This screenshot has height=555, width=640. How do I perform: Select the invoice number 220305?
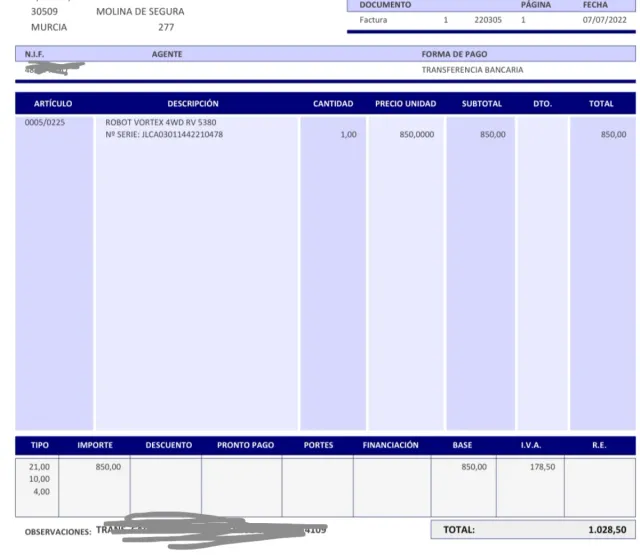489,20
